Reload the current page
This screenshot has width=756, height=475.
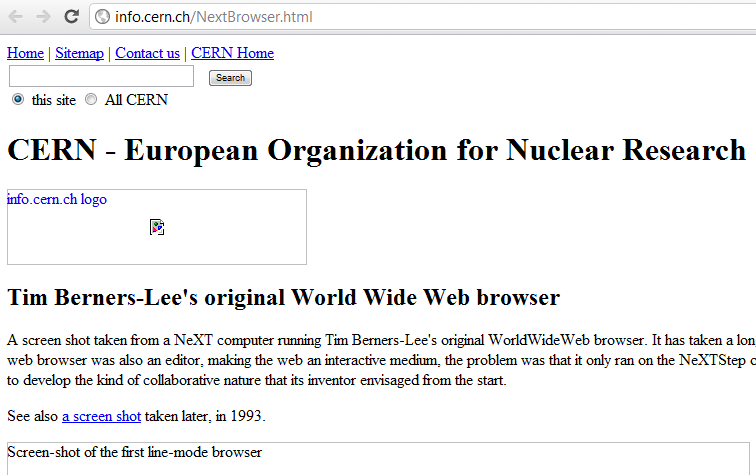[71, 16]
